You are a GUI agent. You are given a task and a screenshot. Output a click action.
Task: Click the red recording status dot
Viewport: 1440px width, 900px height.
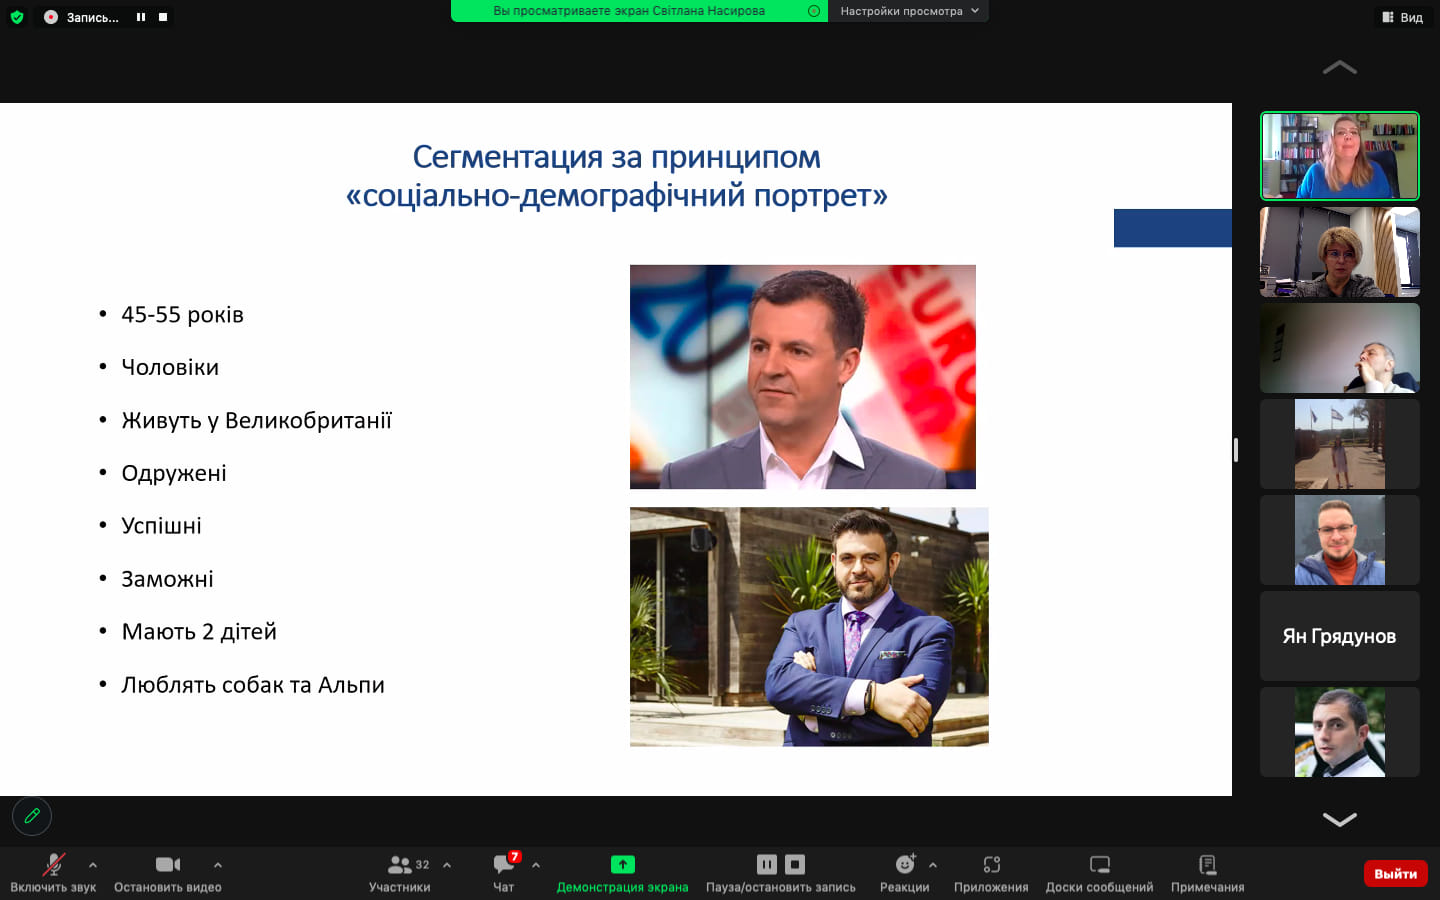(51, 17)
